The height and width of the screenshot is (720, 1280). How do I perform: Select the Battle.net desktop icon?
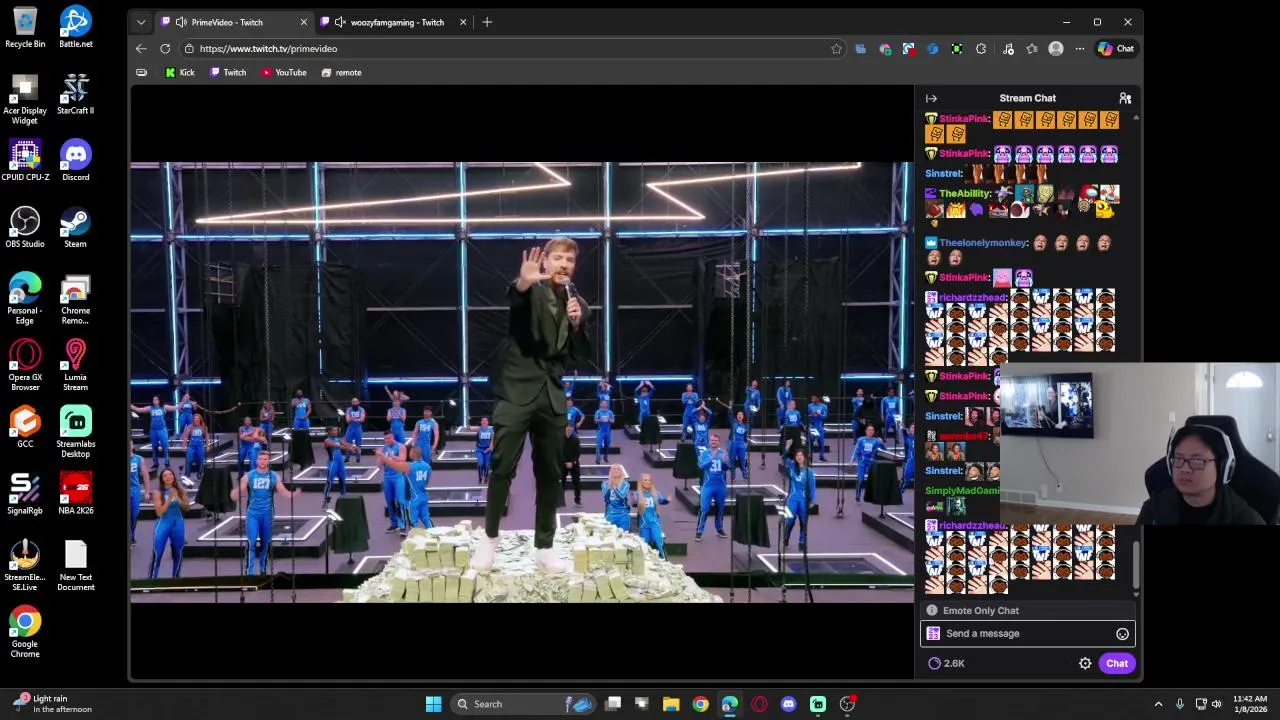(x=75, y=27)
